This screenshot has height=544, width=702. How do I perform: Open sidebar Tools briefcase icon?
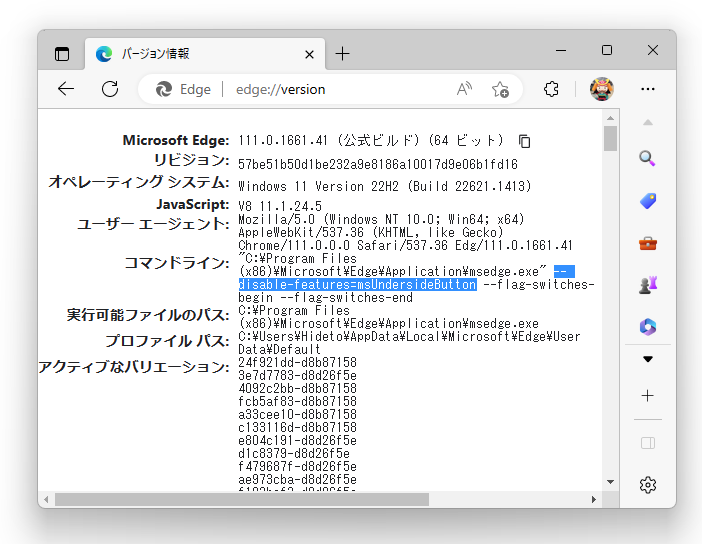648,244
